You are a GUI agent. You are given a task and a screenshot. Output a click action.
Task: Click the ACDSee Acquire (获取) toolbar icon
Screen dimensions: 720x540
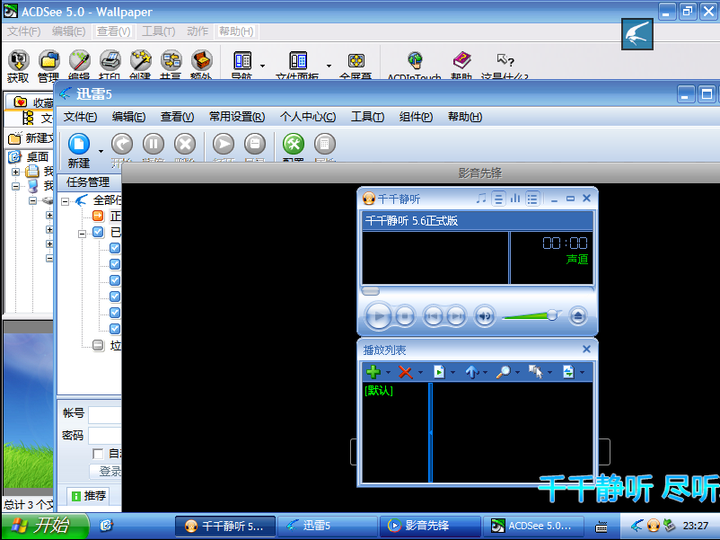click(18, 60)
